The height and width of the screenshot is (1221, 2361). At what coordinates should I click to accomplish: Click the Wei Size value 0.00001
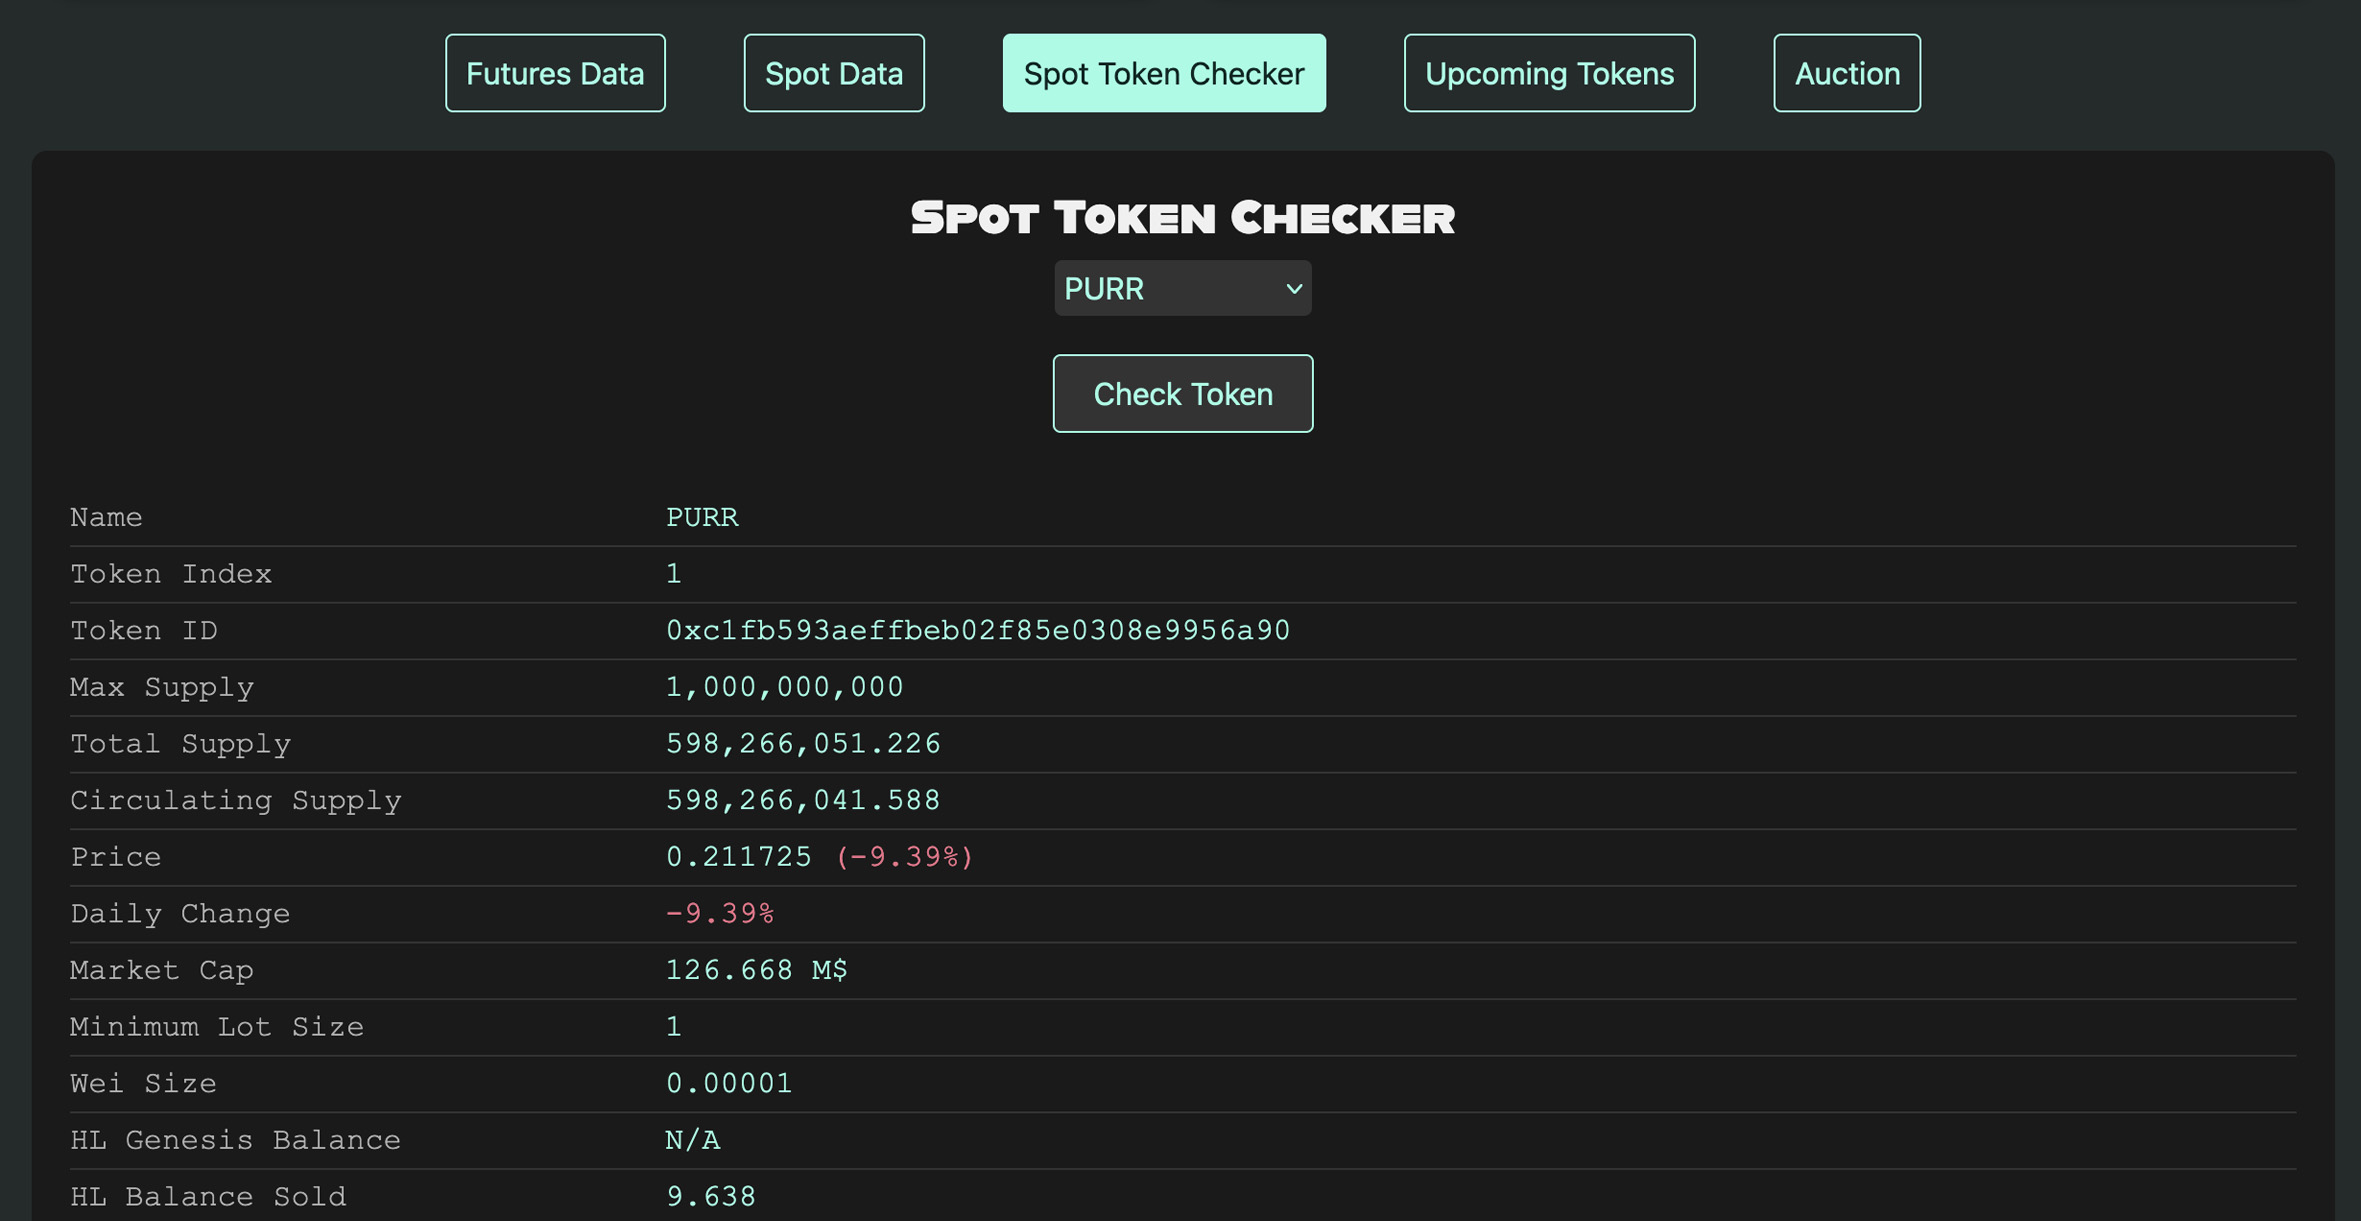click(729, 1084)
